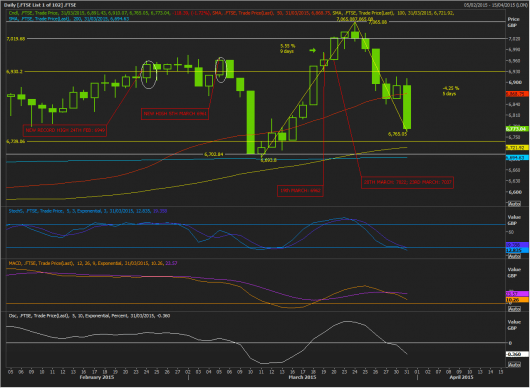Select the green 6,773.04 last price tag
Viewport: 530px width, 388px height.
pos(517,129)
